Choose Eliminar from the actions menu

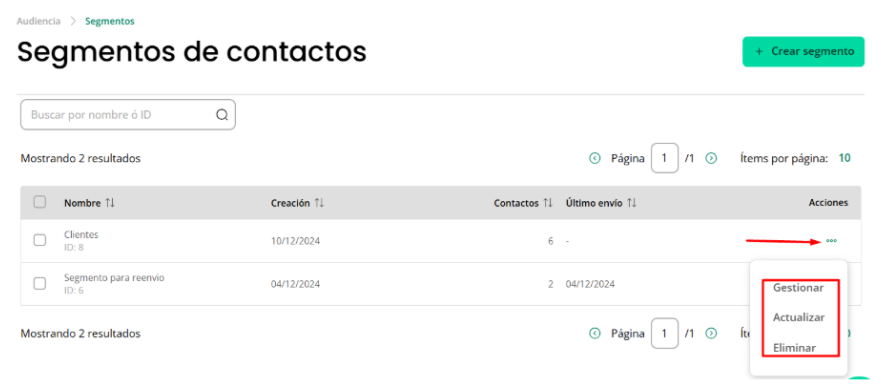[x=795, y=348]
